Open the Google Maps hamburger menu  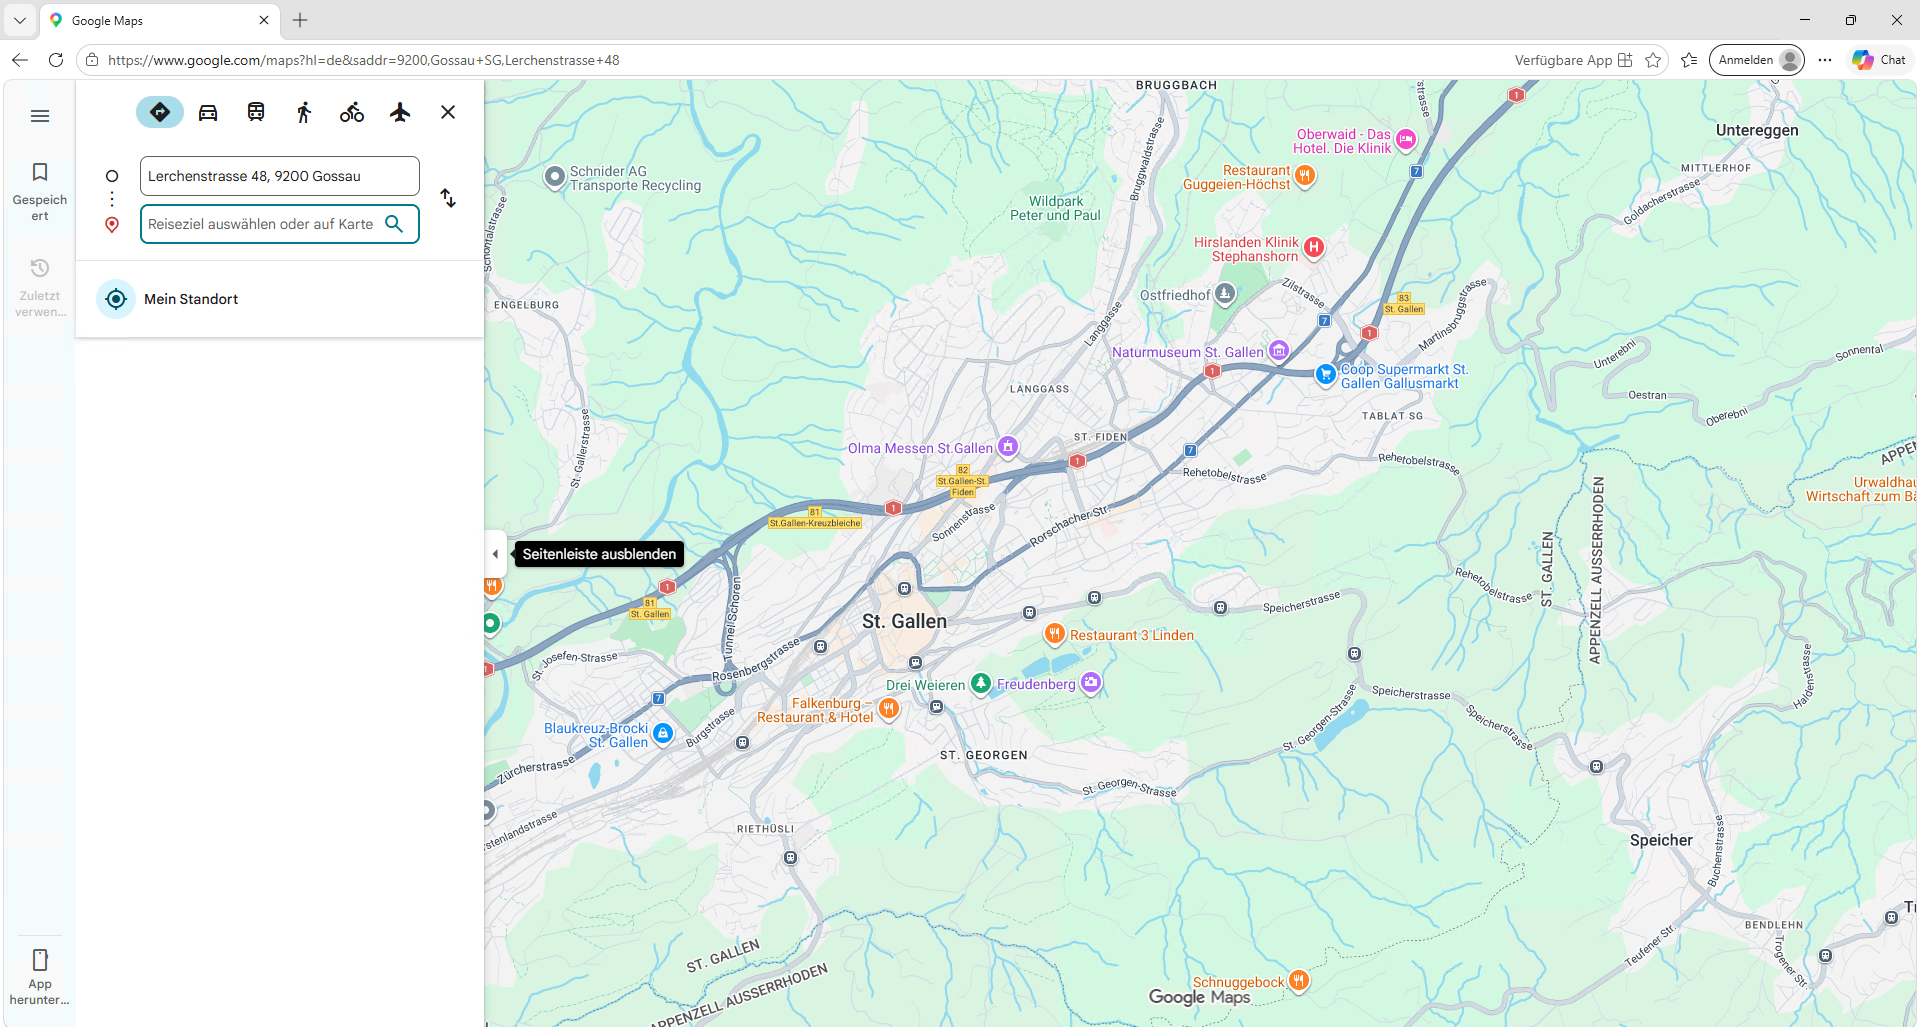40,116
